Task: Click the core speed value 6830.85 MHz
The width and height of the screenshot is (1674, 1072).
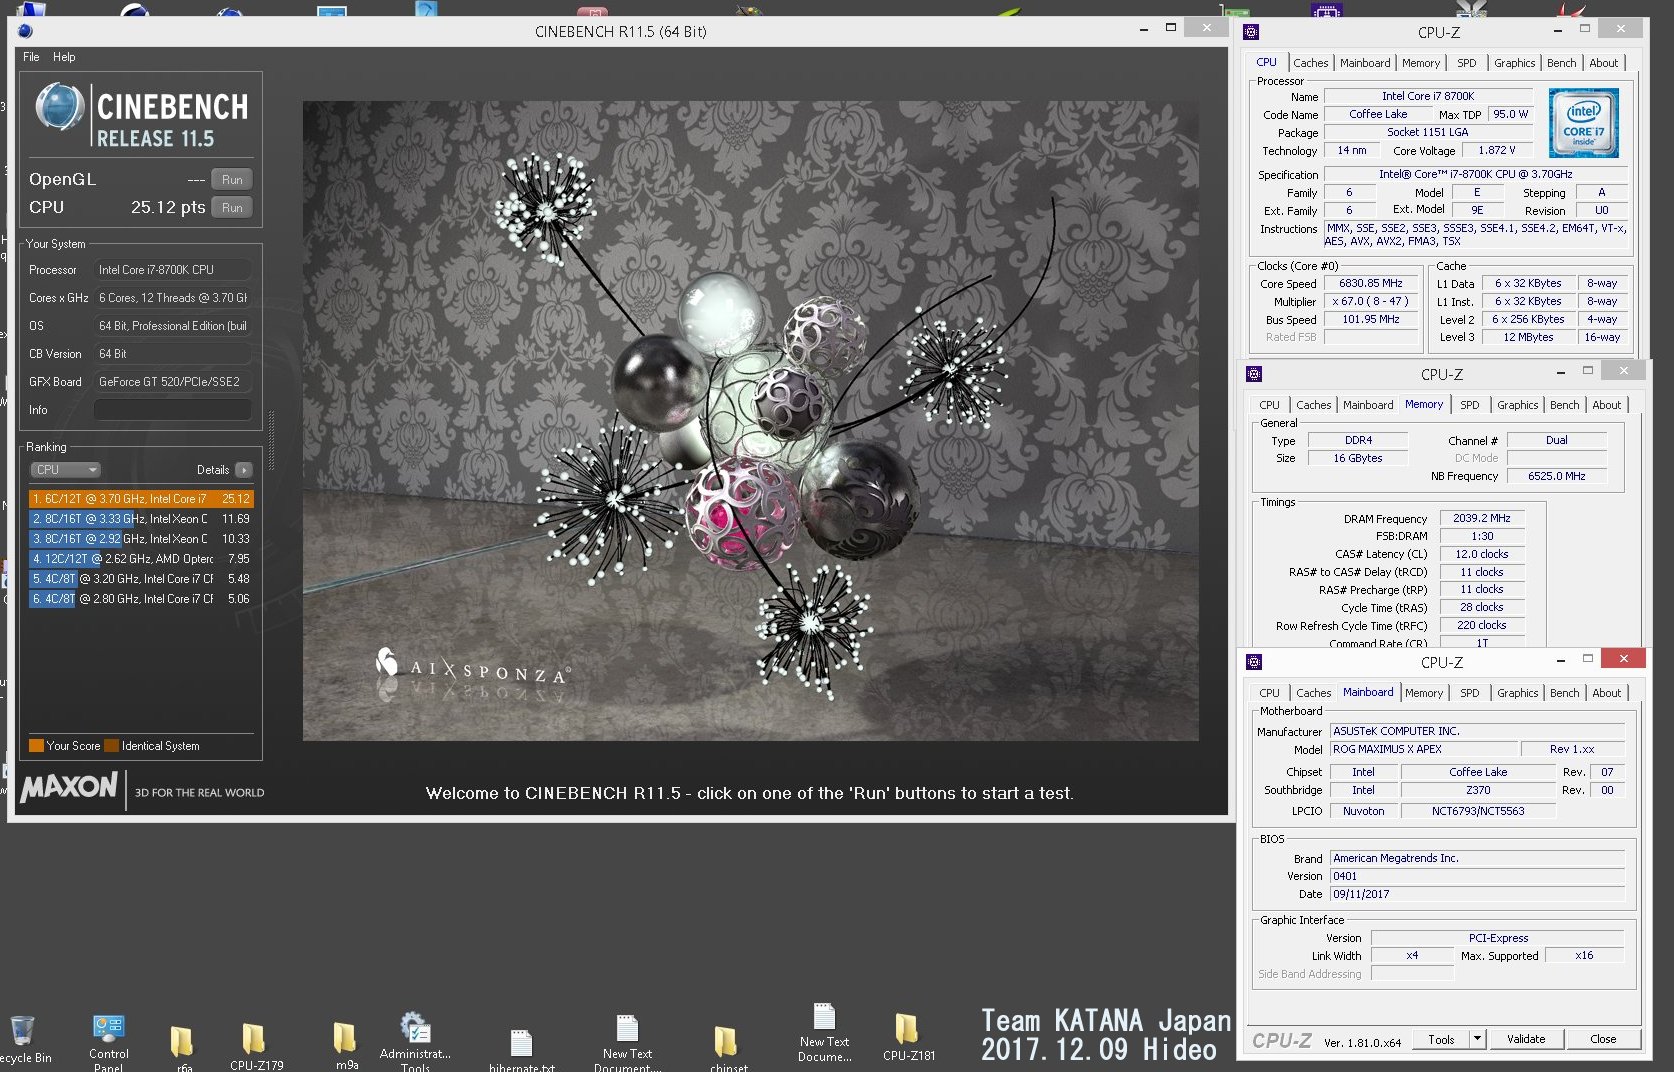Action: (1370, 283)
